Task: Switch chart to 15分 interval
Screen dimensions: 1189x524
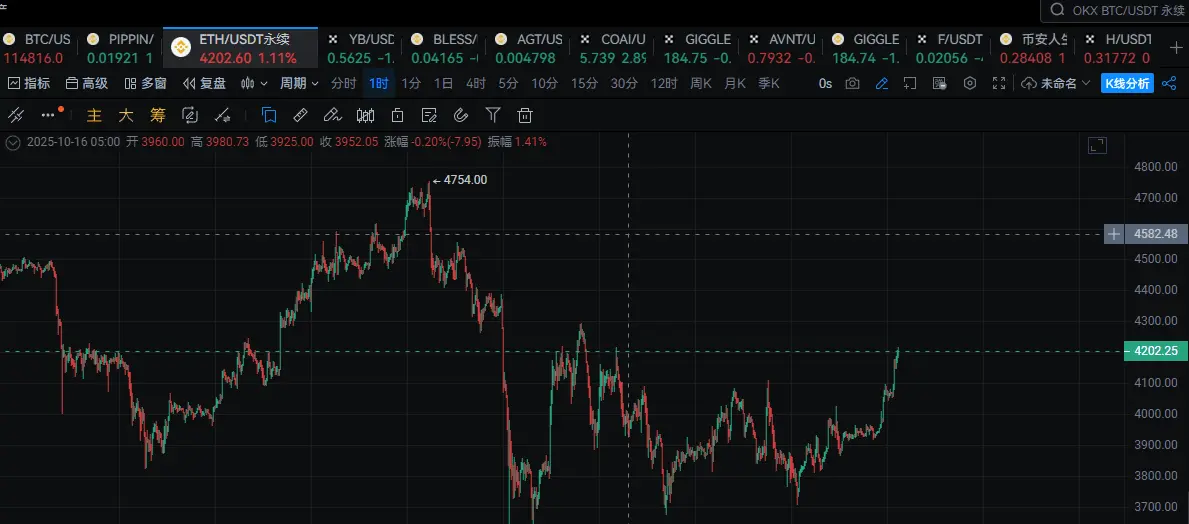Action: click(x=584, y=83)
